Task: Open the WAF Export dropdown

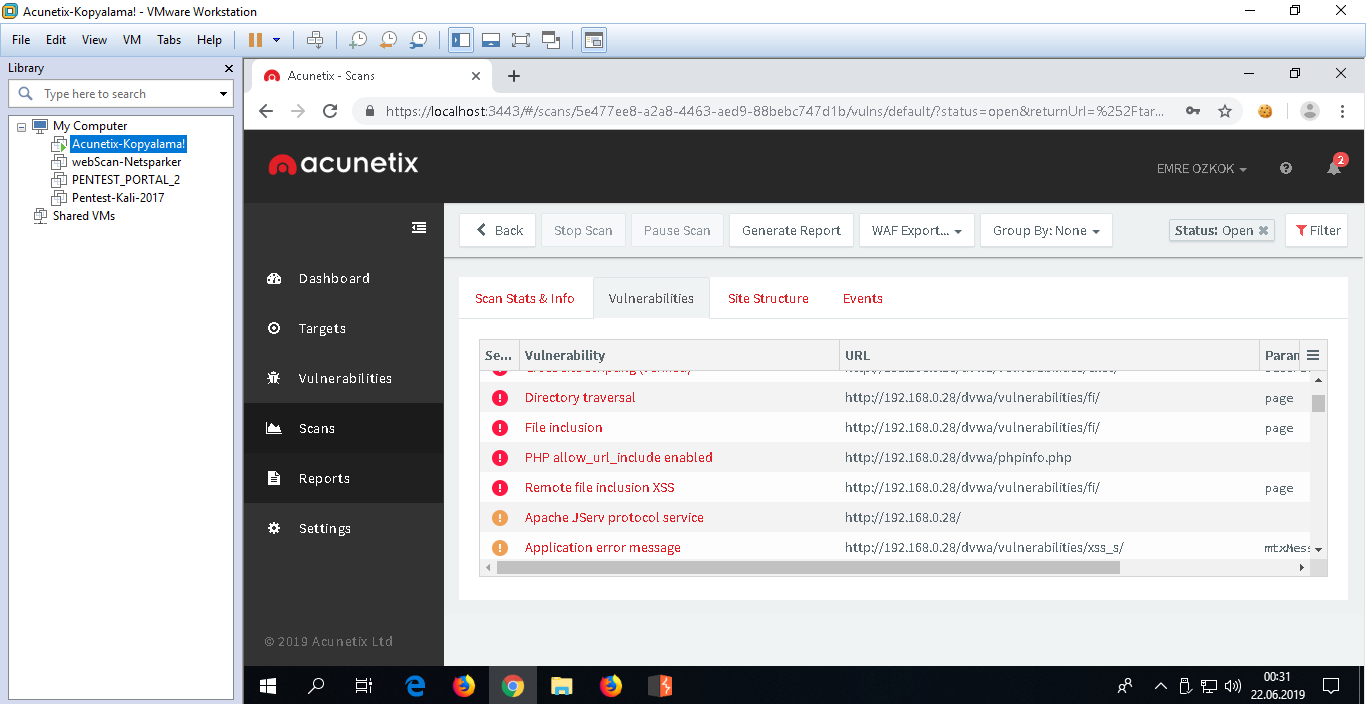Action: (x=916, y=231)
